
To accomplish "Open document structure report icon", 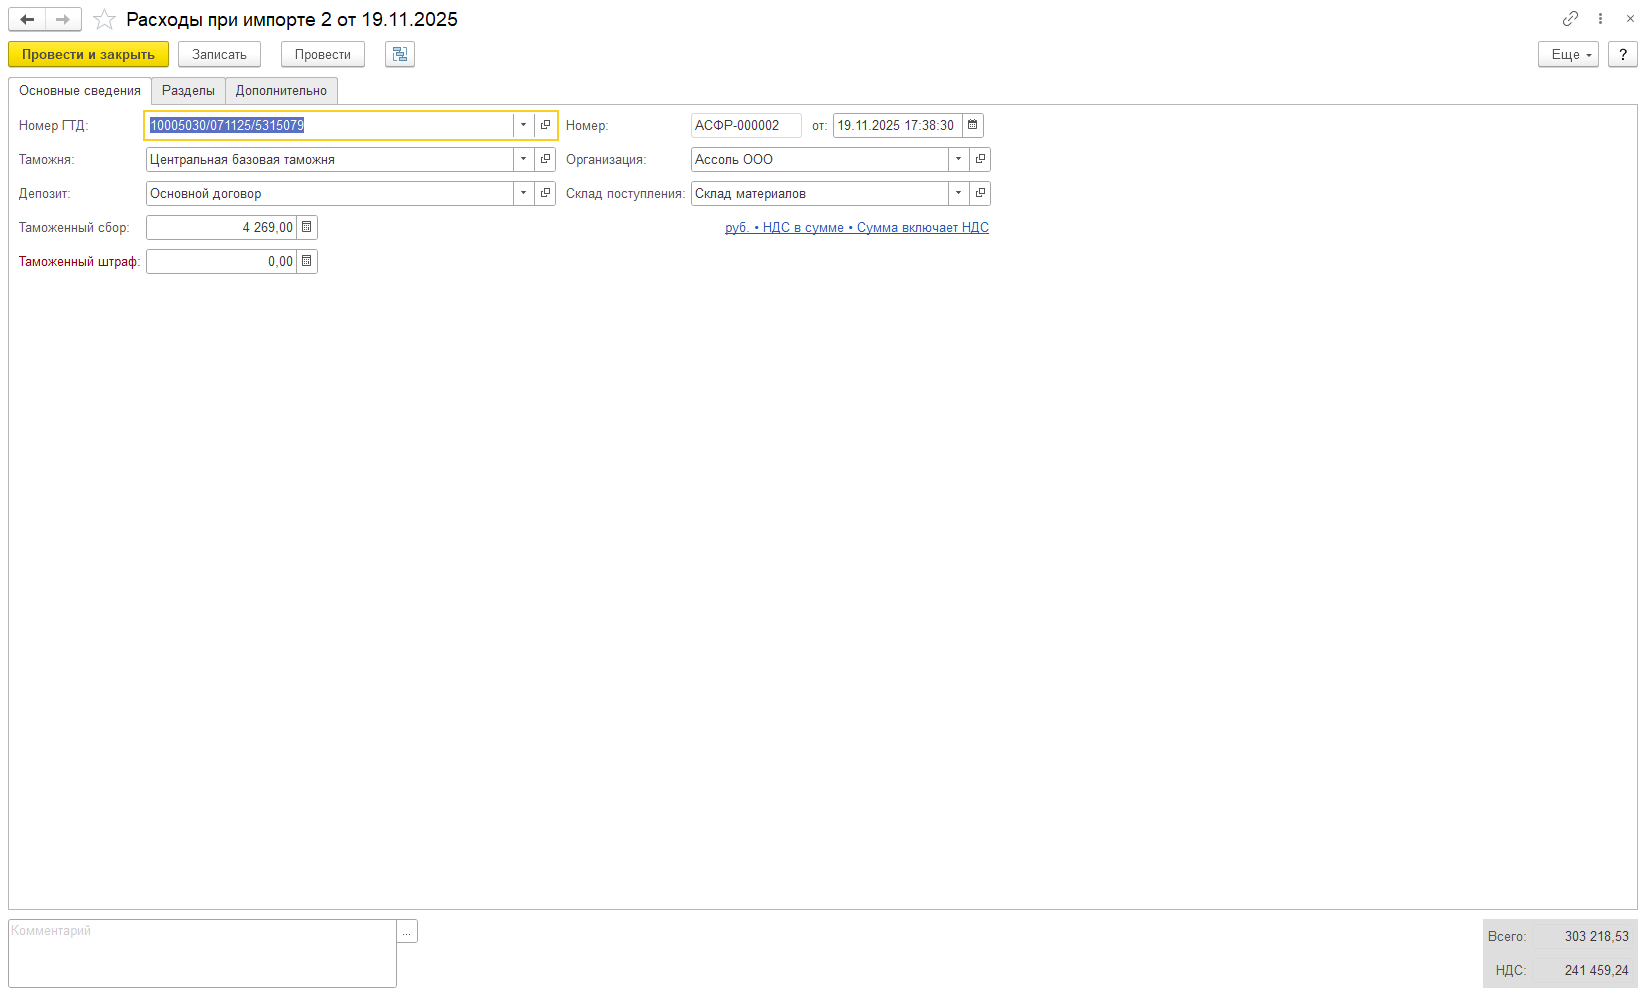I will pyautogui.click(x=400, y=54).
